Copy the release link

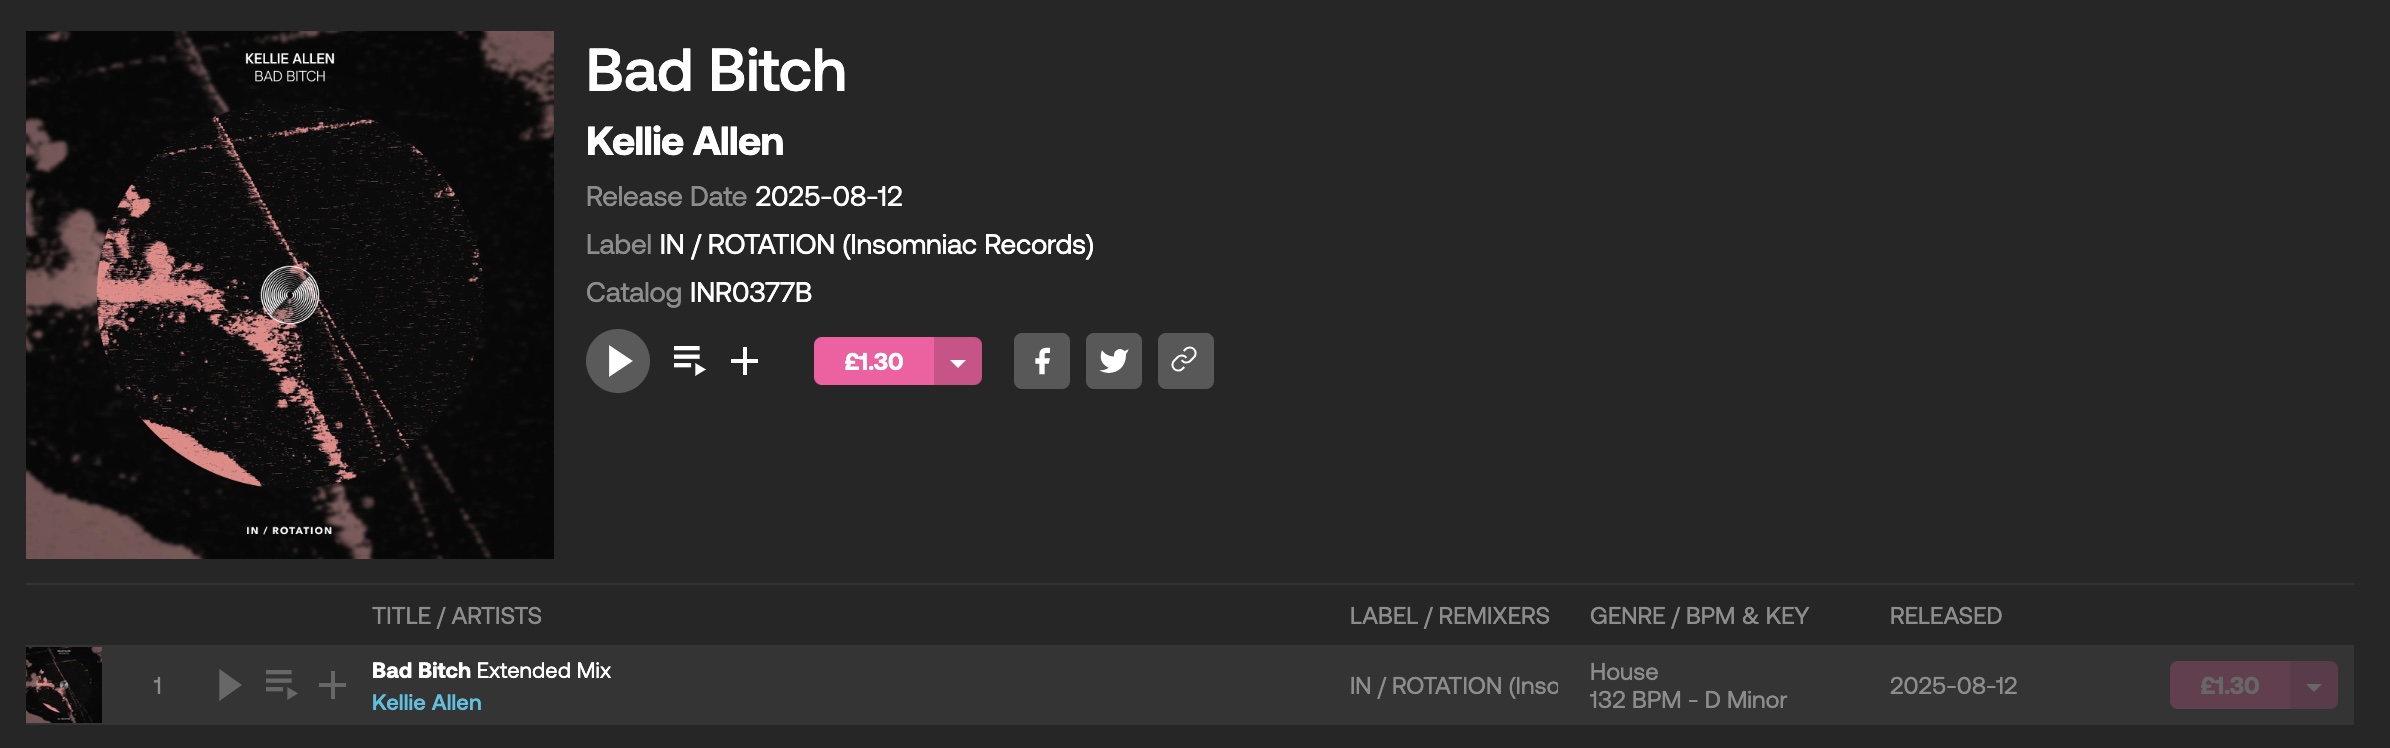1185,361
